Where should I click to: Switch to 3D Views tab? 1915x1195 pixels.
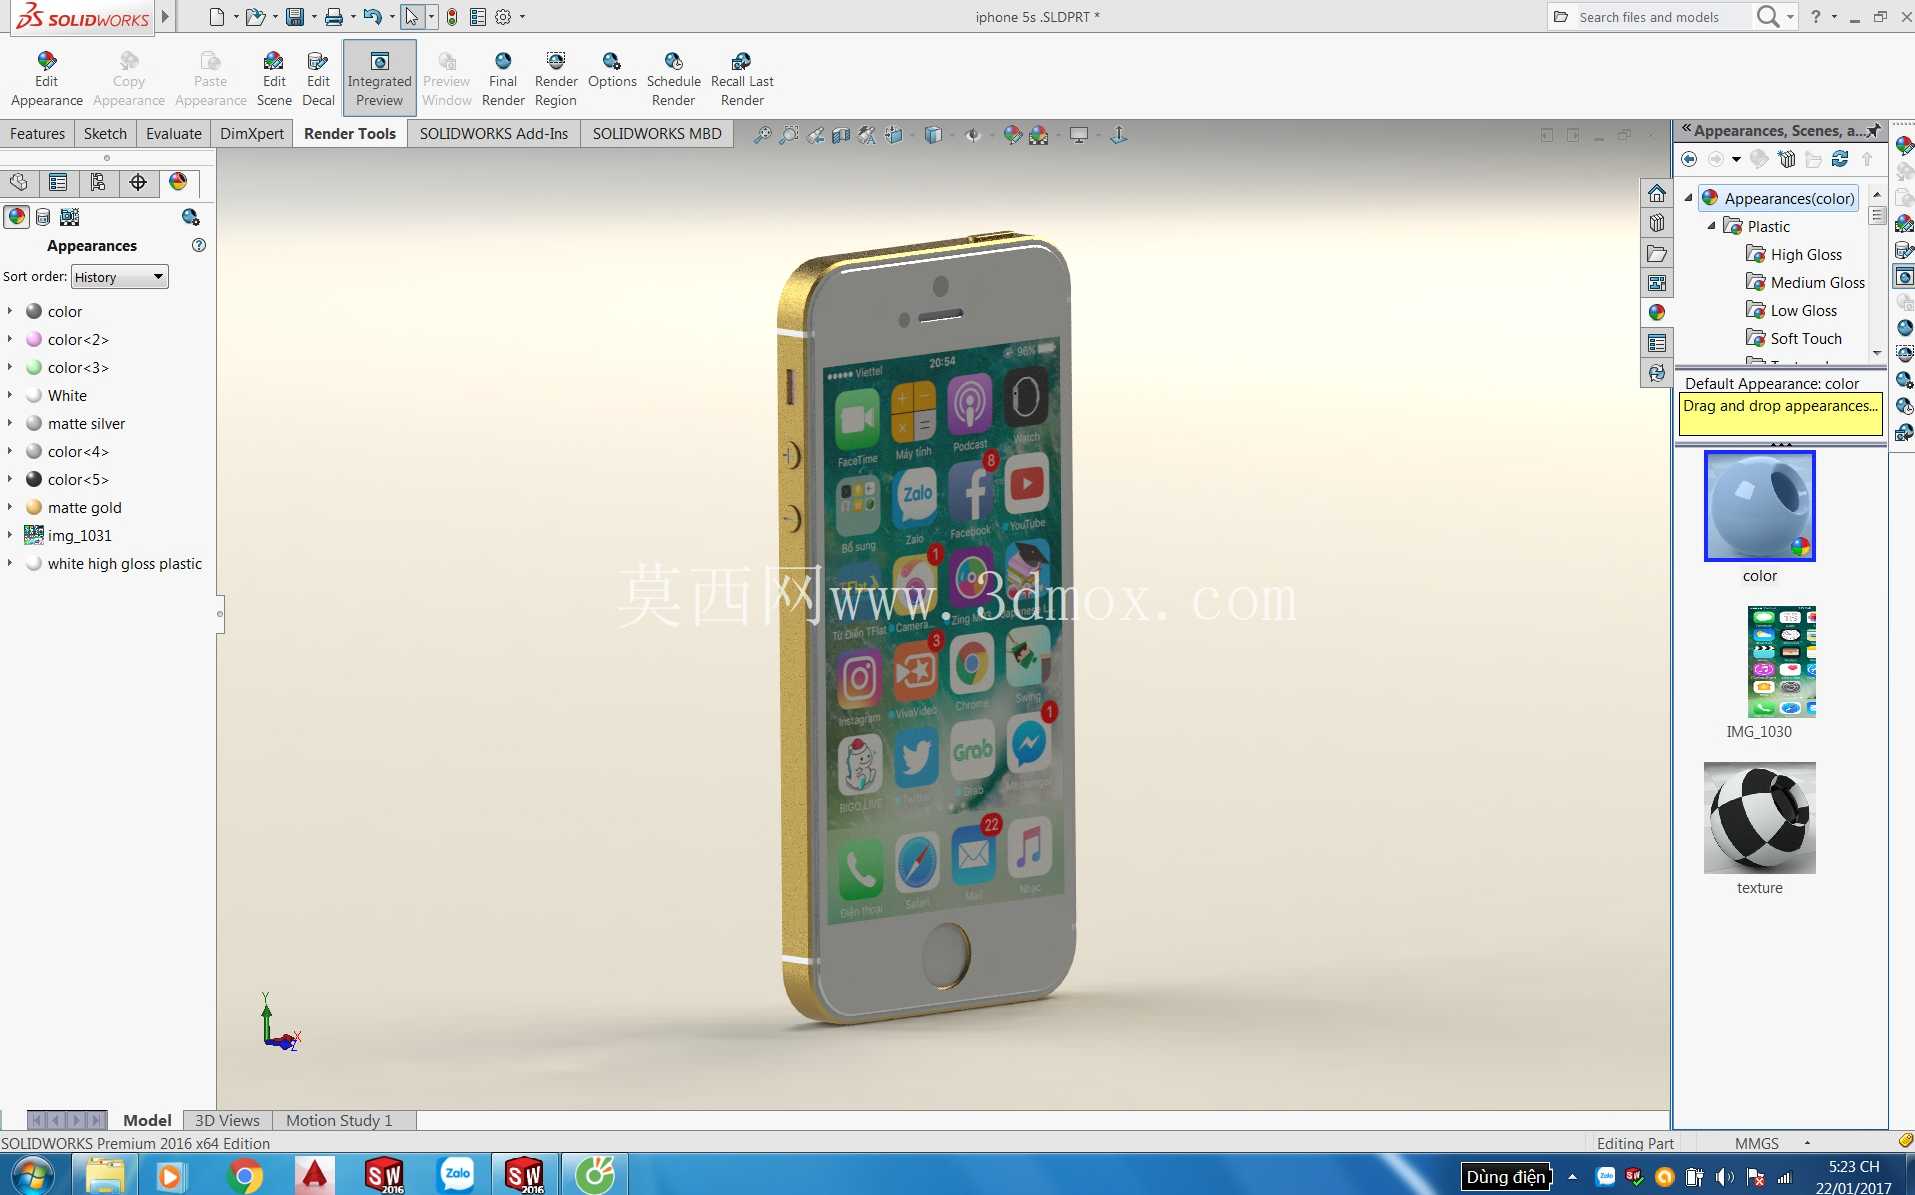(227, 1120)
